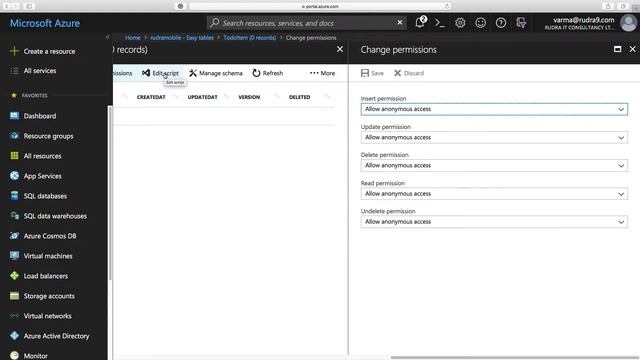Screen dimensions: 640x360
Task: Expand the More toolbar menu
Action: pos(322,73)
